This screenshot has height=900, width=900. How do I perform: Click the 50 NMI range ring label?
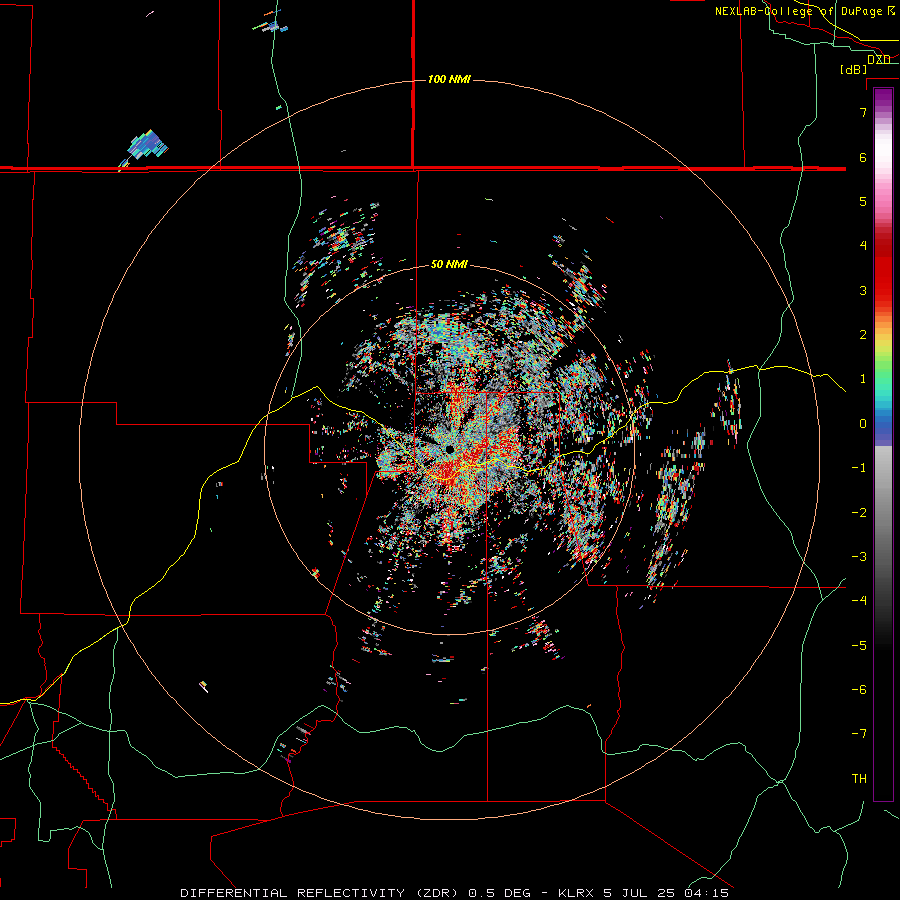[x=449, y=264]
